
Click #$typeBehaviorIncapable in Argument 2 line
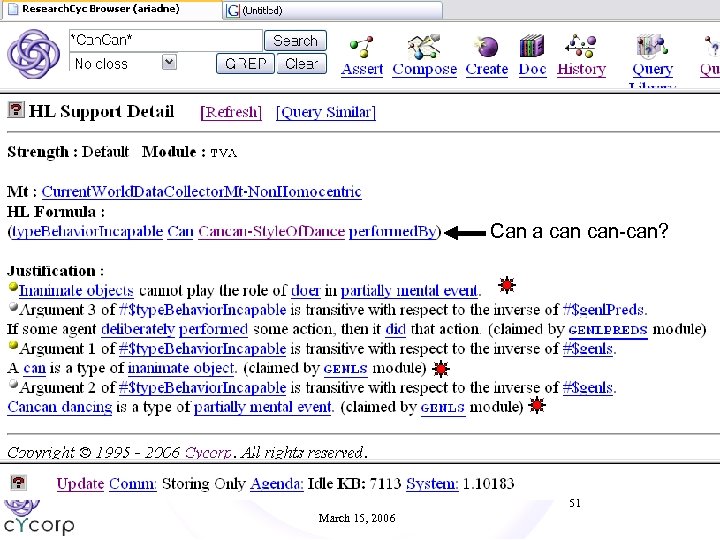(202, 388)
